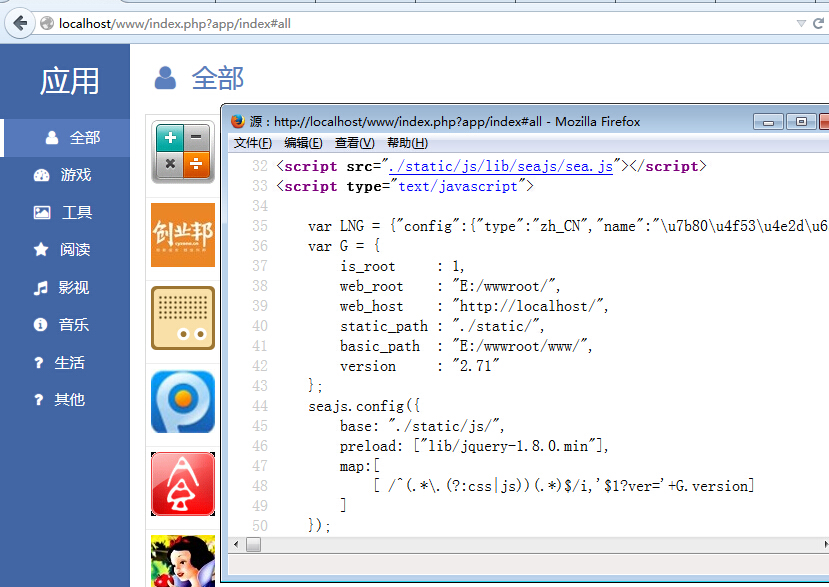Open the 文件(F) menu in source window
This screenshot has height=587, width=829.
point(253,143)
